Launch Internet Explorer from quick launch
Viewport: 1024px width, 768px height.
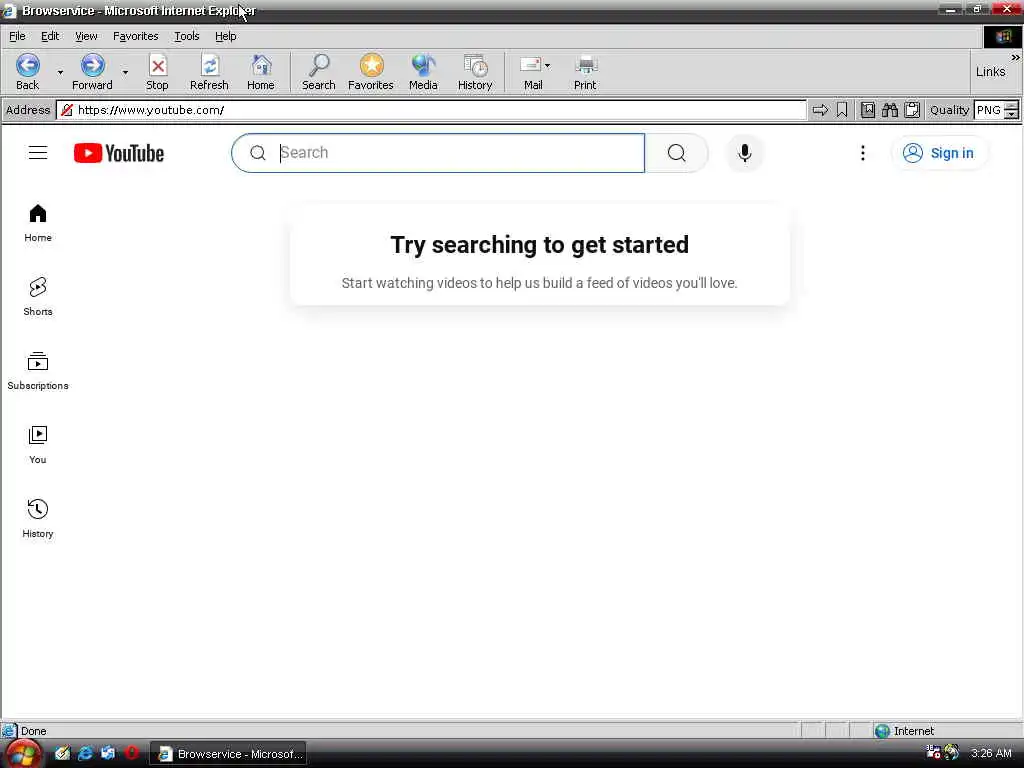click(x=86, y=753)
